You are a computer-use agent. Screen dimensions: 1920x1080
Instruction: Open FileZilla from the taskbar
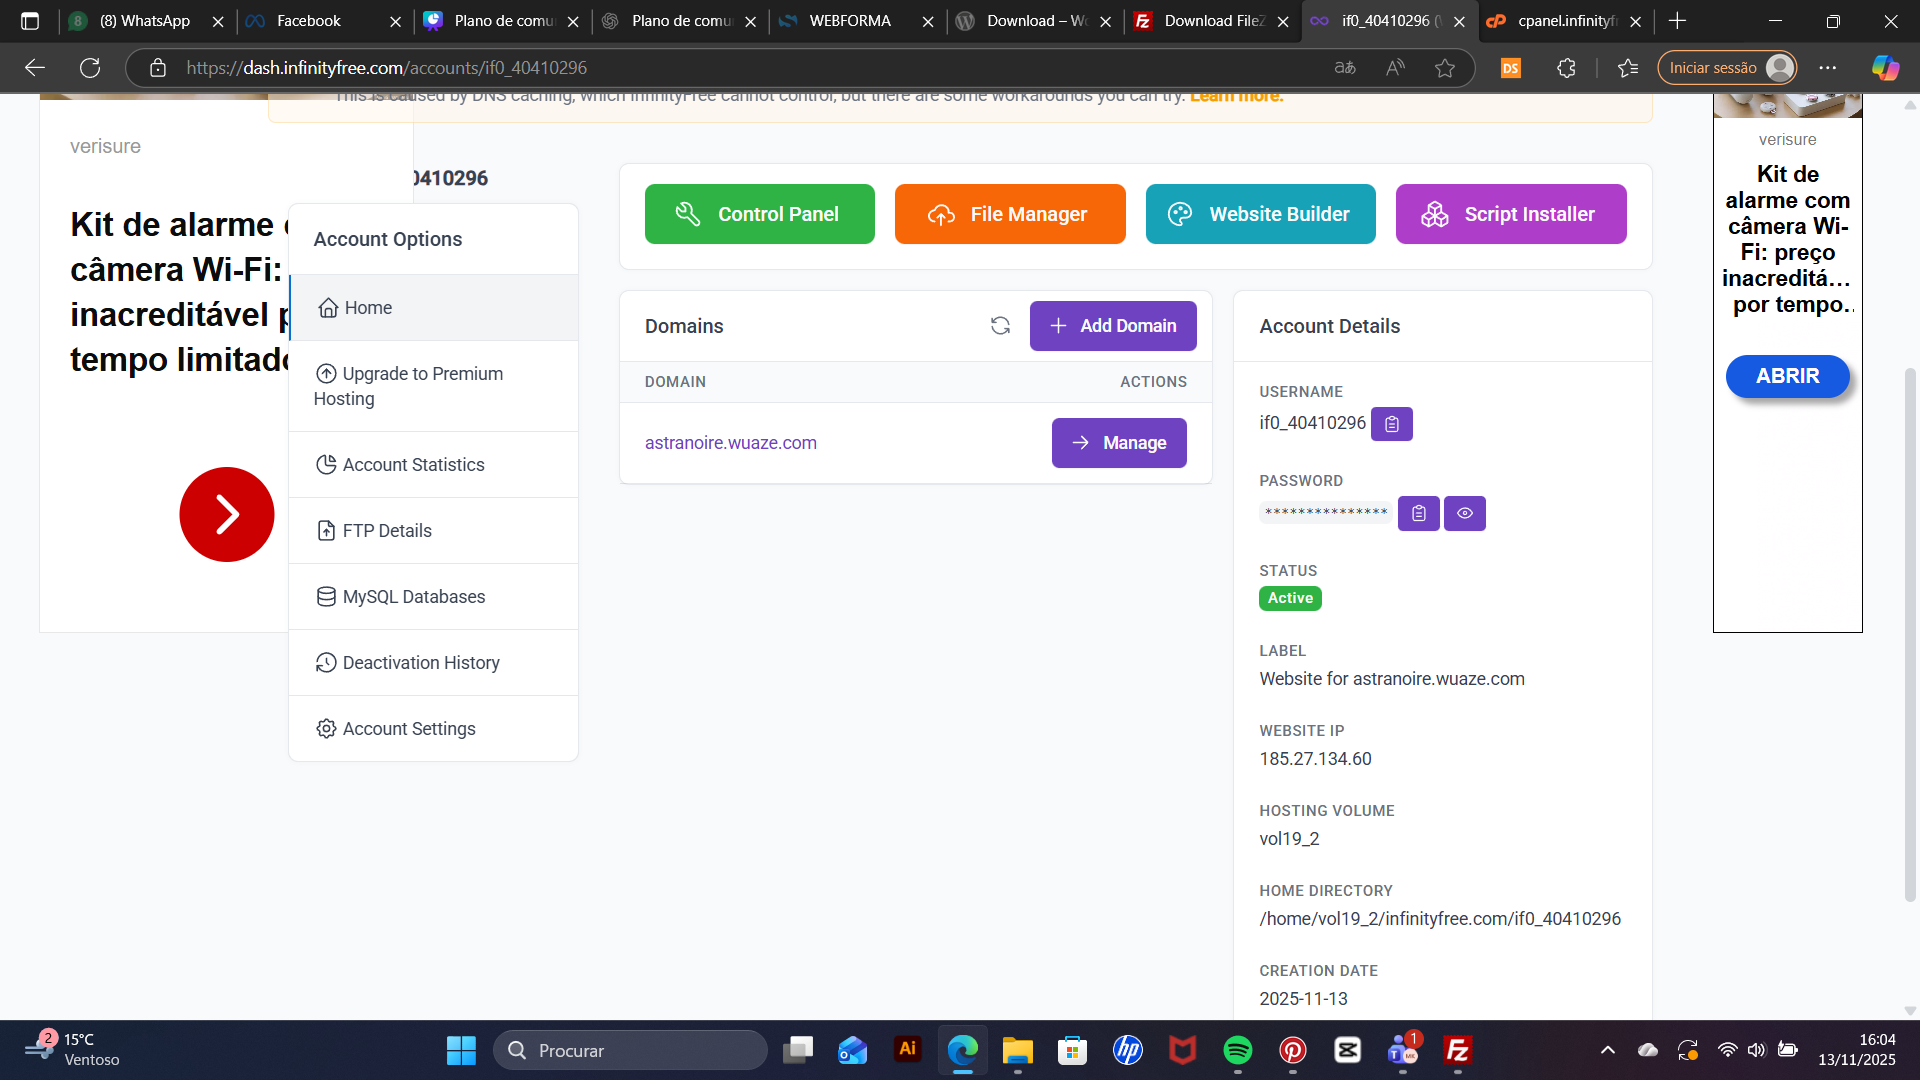point(1457,1050)
